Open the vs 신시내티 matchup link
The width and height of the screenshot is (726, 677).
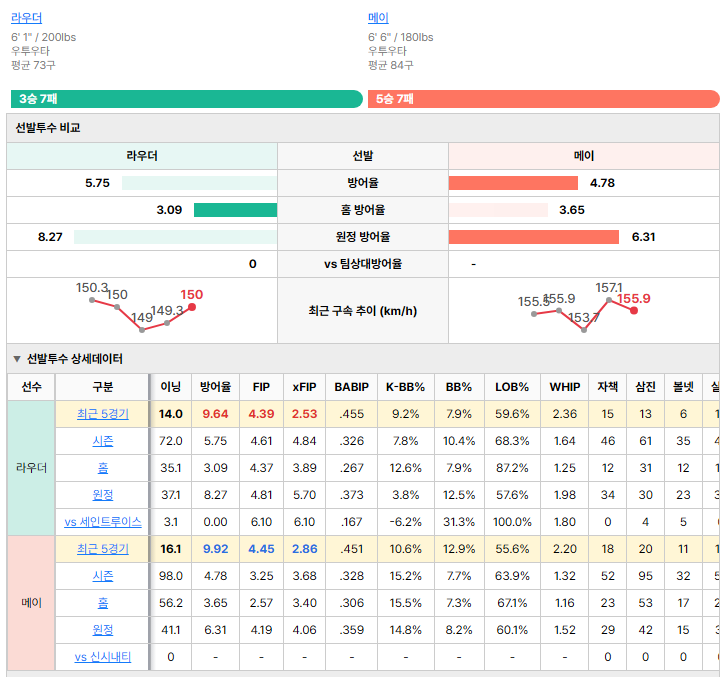tap(103, 657)
